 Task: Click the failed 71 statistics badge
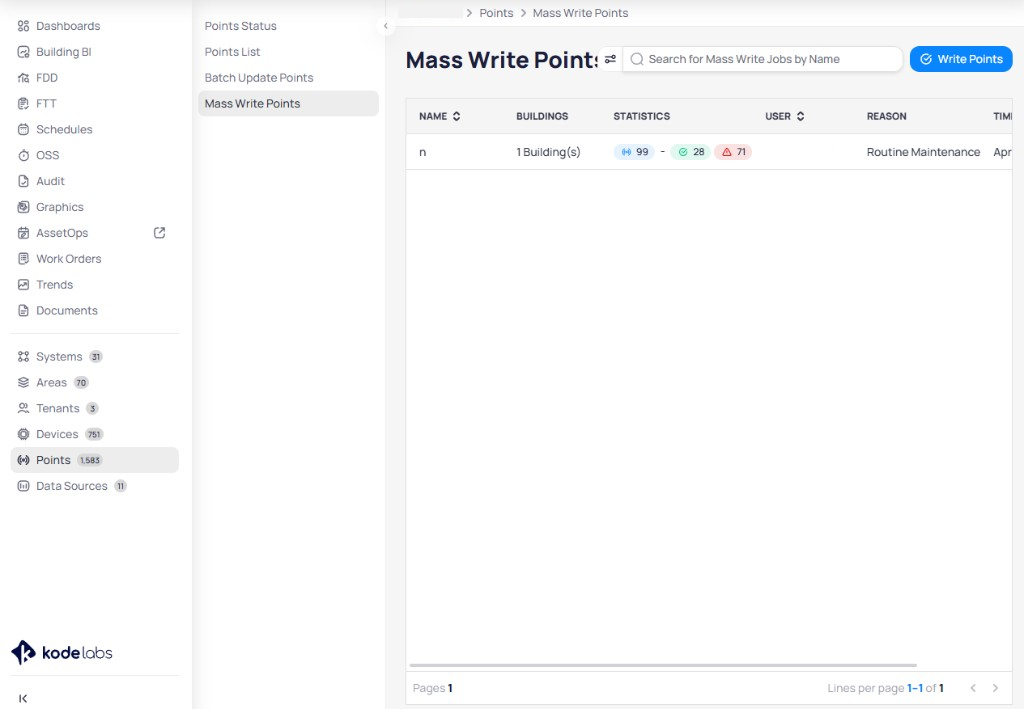733,152
